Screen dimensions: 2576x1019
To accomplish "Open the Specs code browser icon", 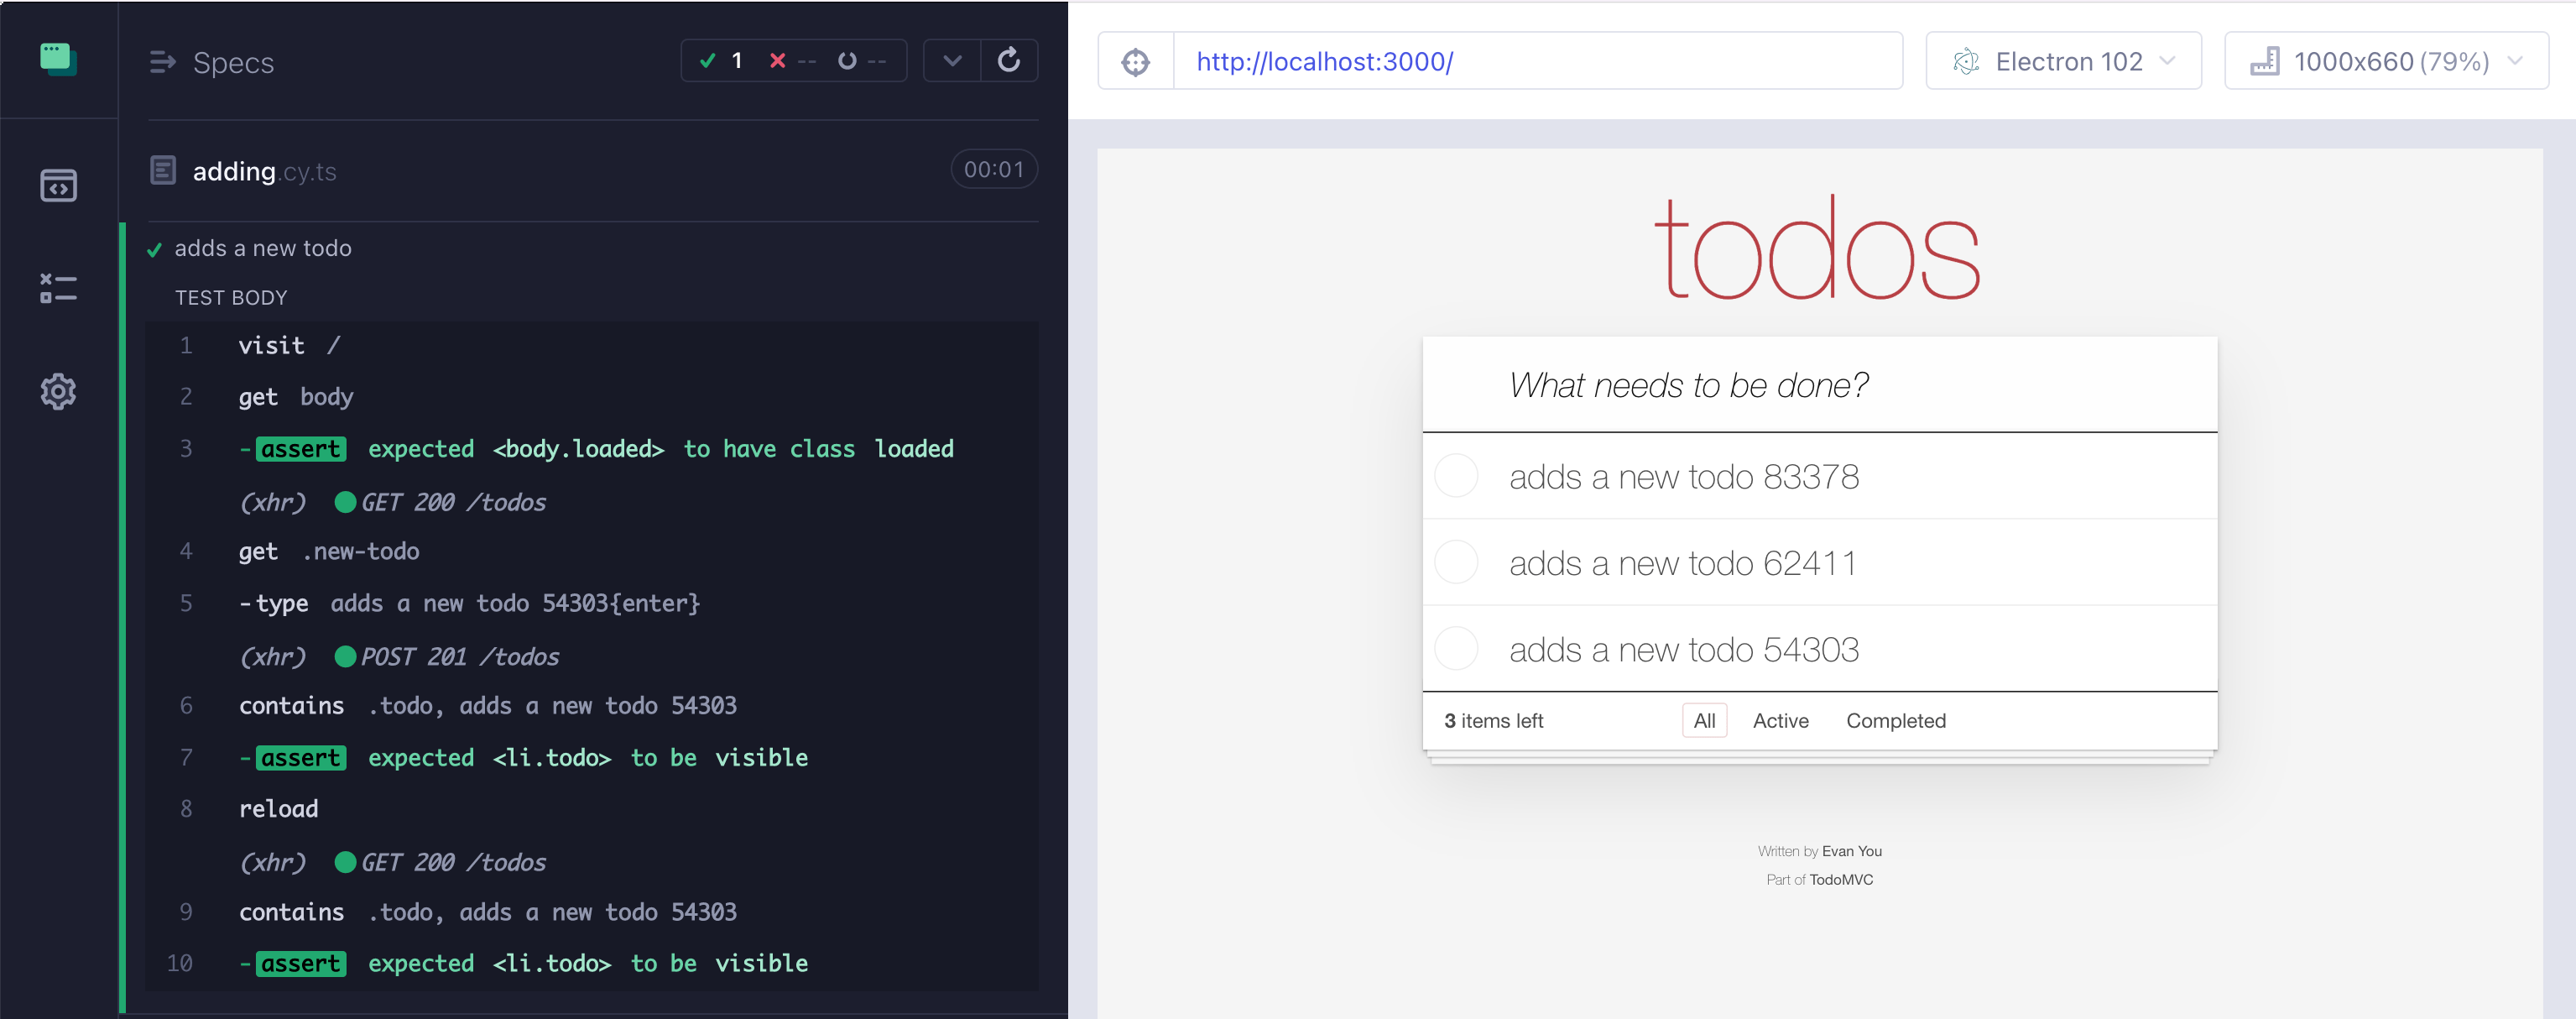I will [x=58, y=186].
